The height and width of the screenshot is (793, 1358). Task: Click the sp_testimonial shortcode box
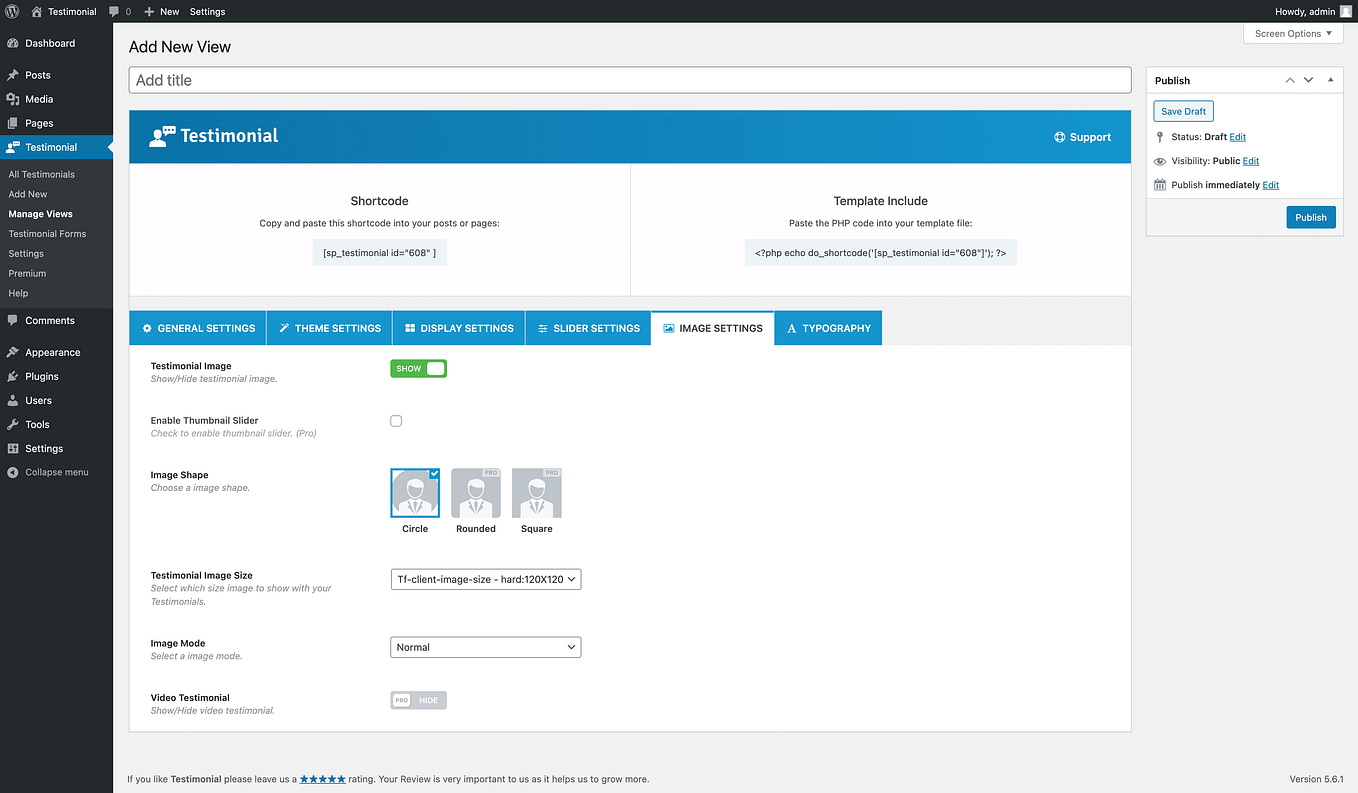pyautogui.click(x=379, y=253)
